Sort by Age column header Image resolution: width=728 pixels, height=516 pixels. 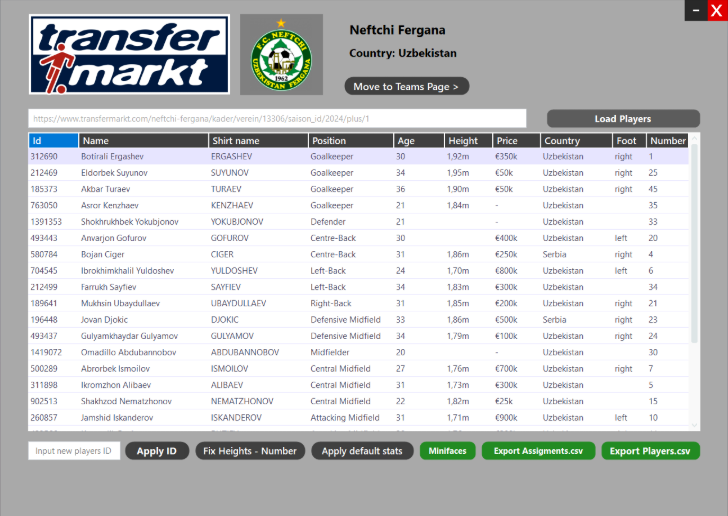click(419, 140)
